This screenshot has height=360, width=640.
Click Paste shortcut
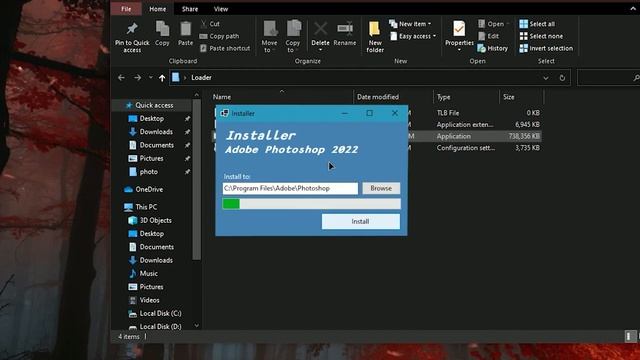[225, 48]
